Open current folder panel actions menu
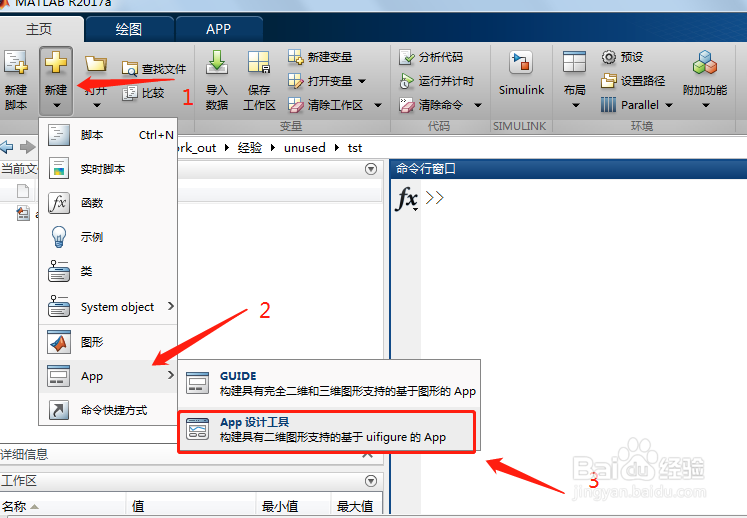Screen dimensions: 747x518 point(371,169)
